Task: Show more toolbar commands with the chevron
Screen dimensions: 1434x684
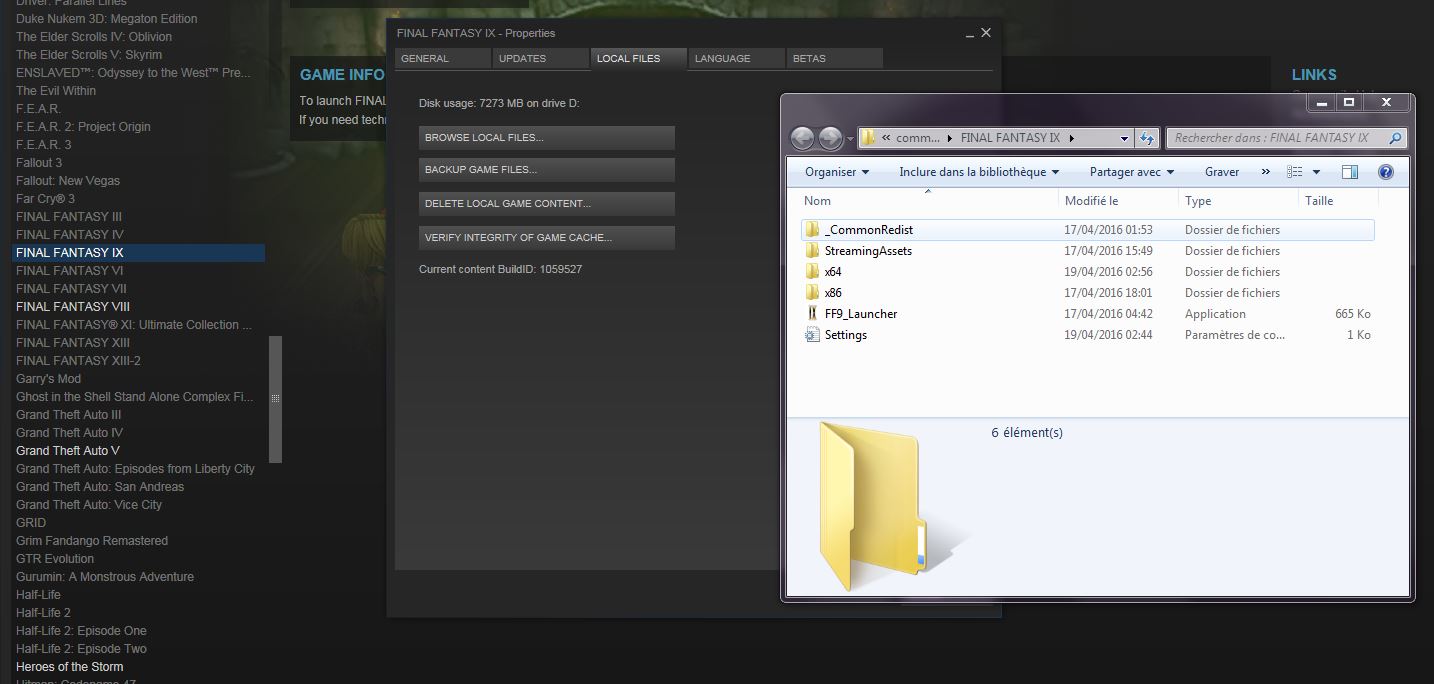Action: click(1266, 172)
